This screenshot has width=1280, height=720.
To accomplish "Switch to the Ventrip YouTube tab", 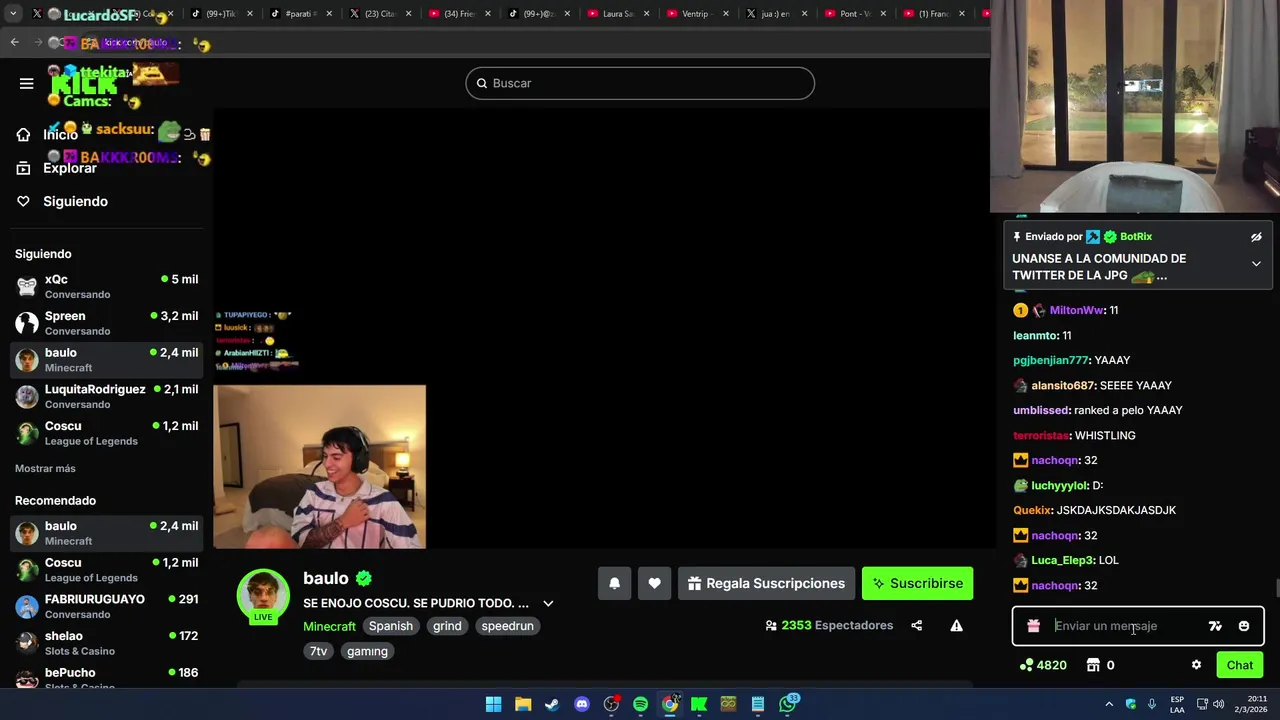I will (698, 14).
